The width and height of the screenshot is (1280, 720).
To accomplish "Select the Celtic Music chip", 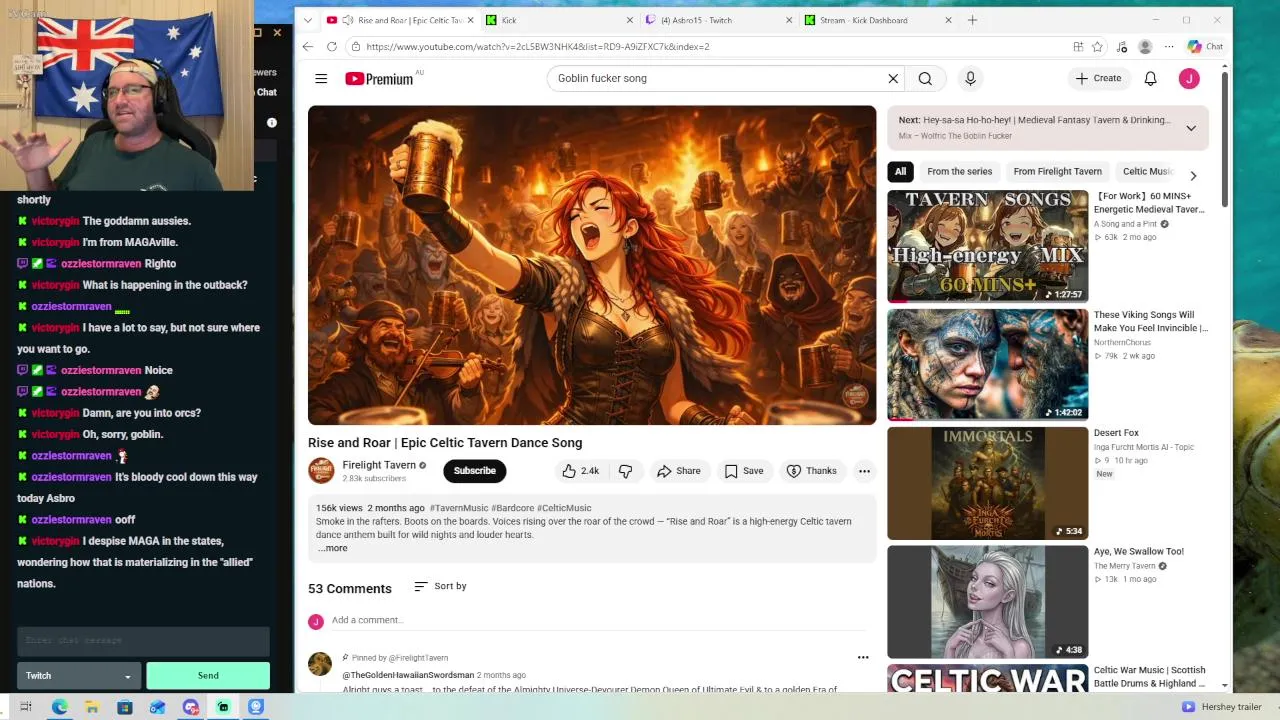I will click(x=1148, y=171).
